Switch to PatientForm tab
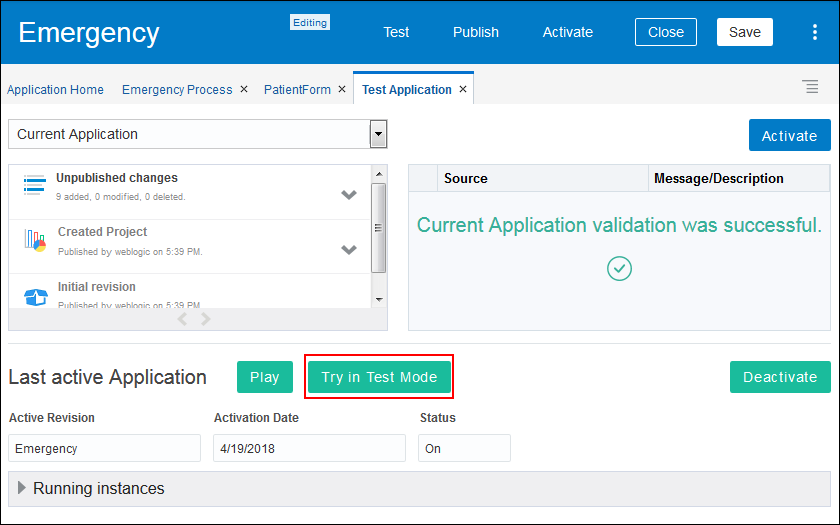The width and height of the screenshot is (840, 525). tap(297, 89)
